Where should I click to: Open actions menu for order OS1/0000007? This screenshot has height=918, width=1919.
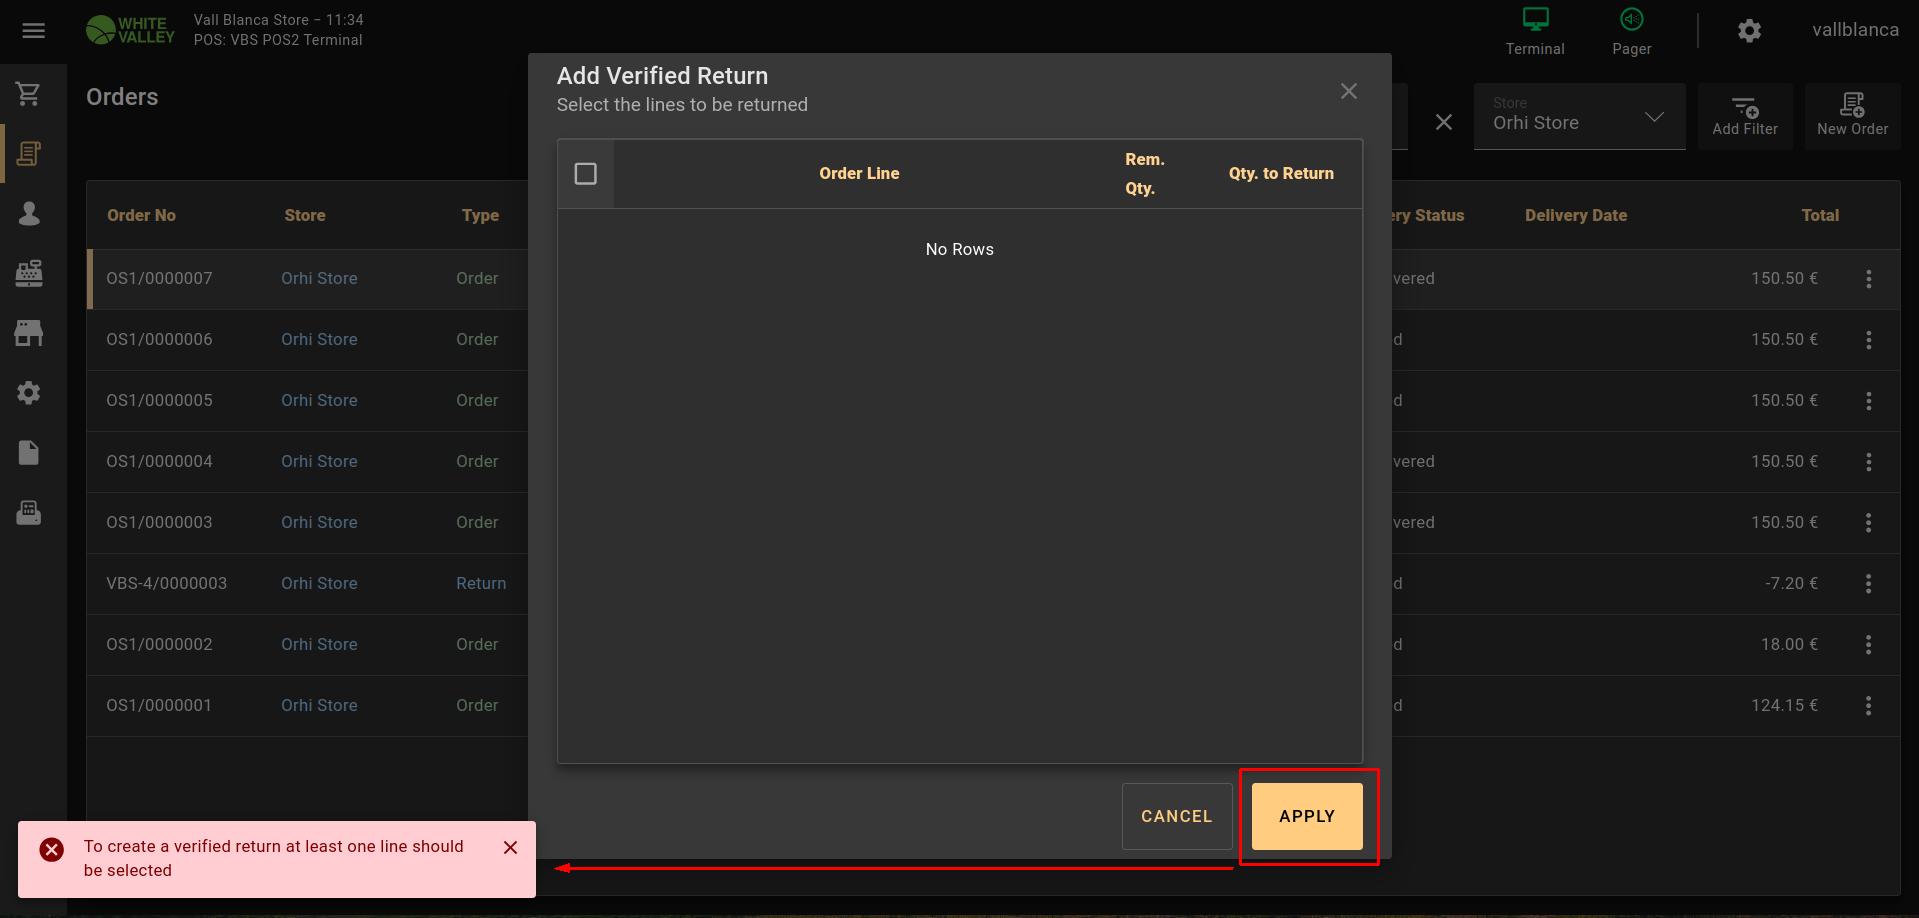click(x=1868, y=279)
